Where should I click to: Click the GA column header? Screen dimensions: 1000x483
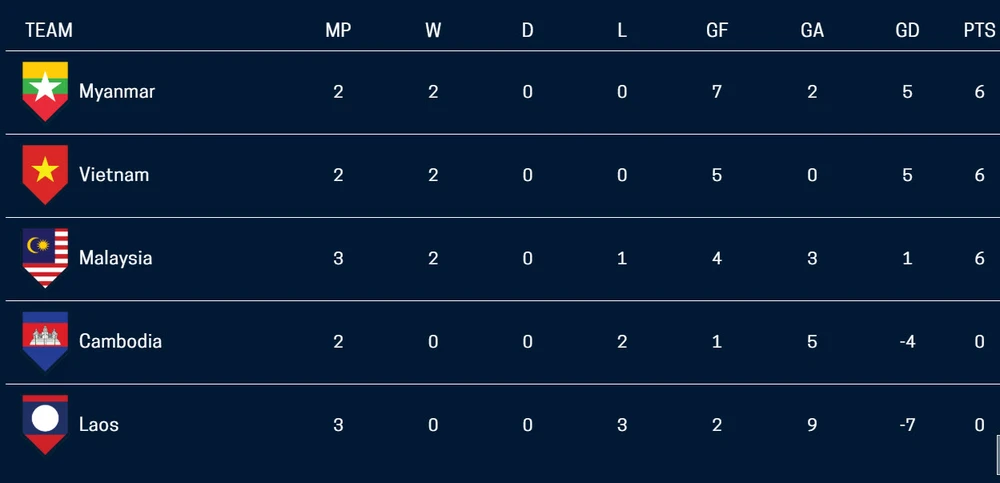point(812,30)
